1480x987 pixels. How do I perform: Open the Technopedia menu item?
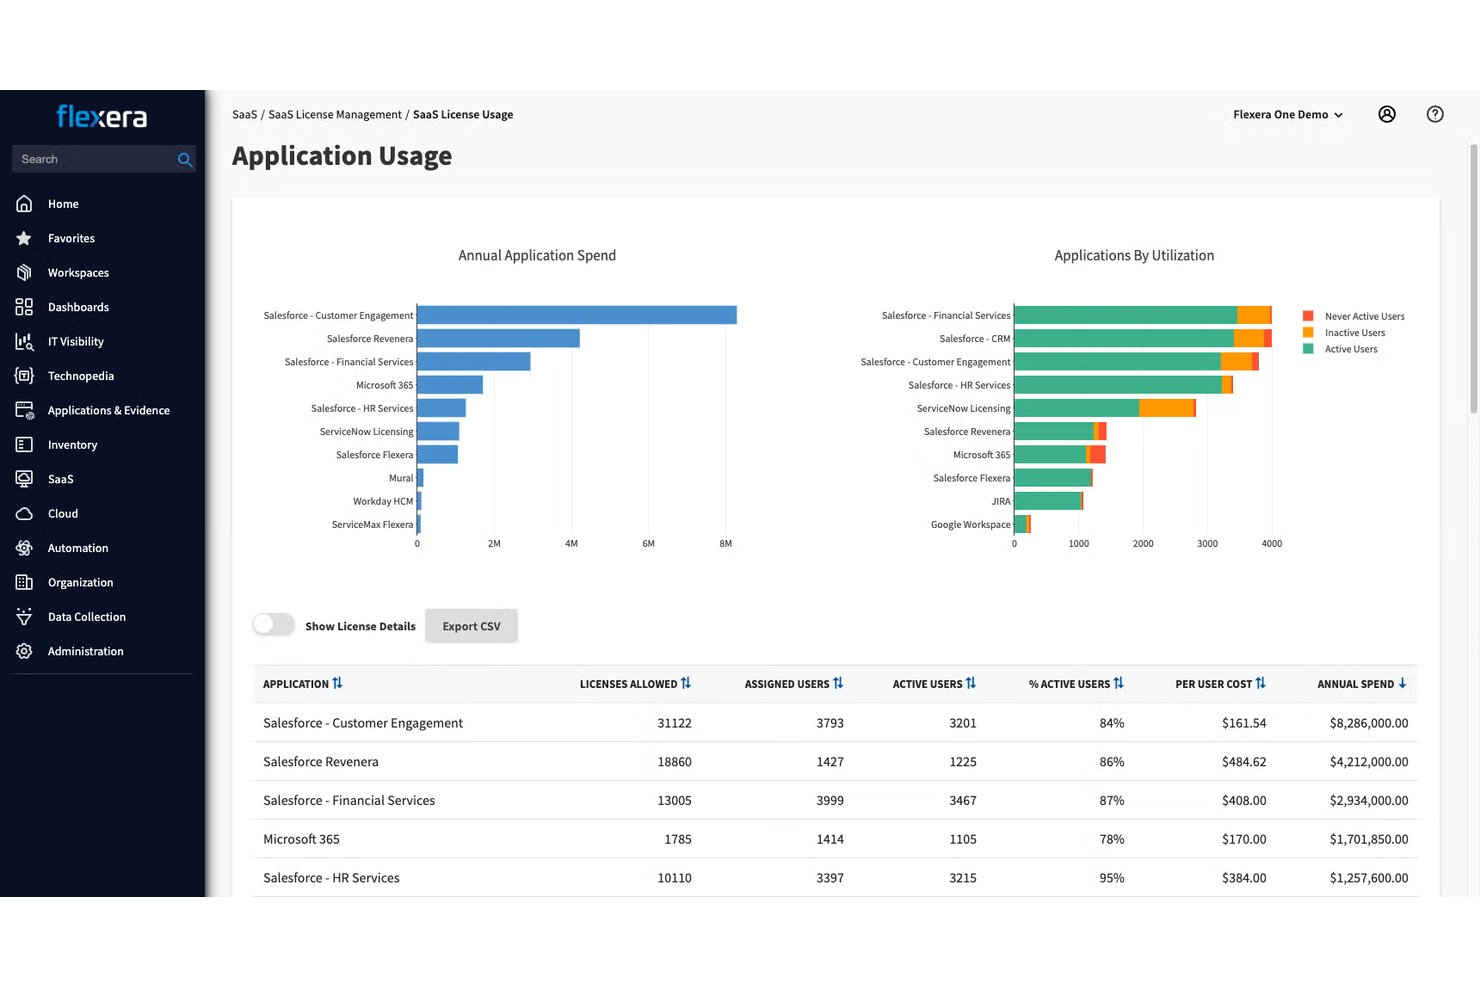[81, 376]
